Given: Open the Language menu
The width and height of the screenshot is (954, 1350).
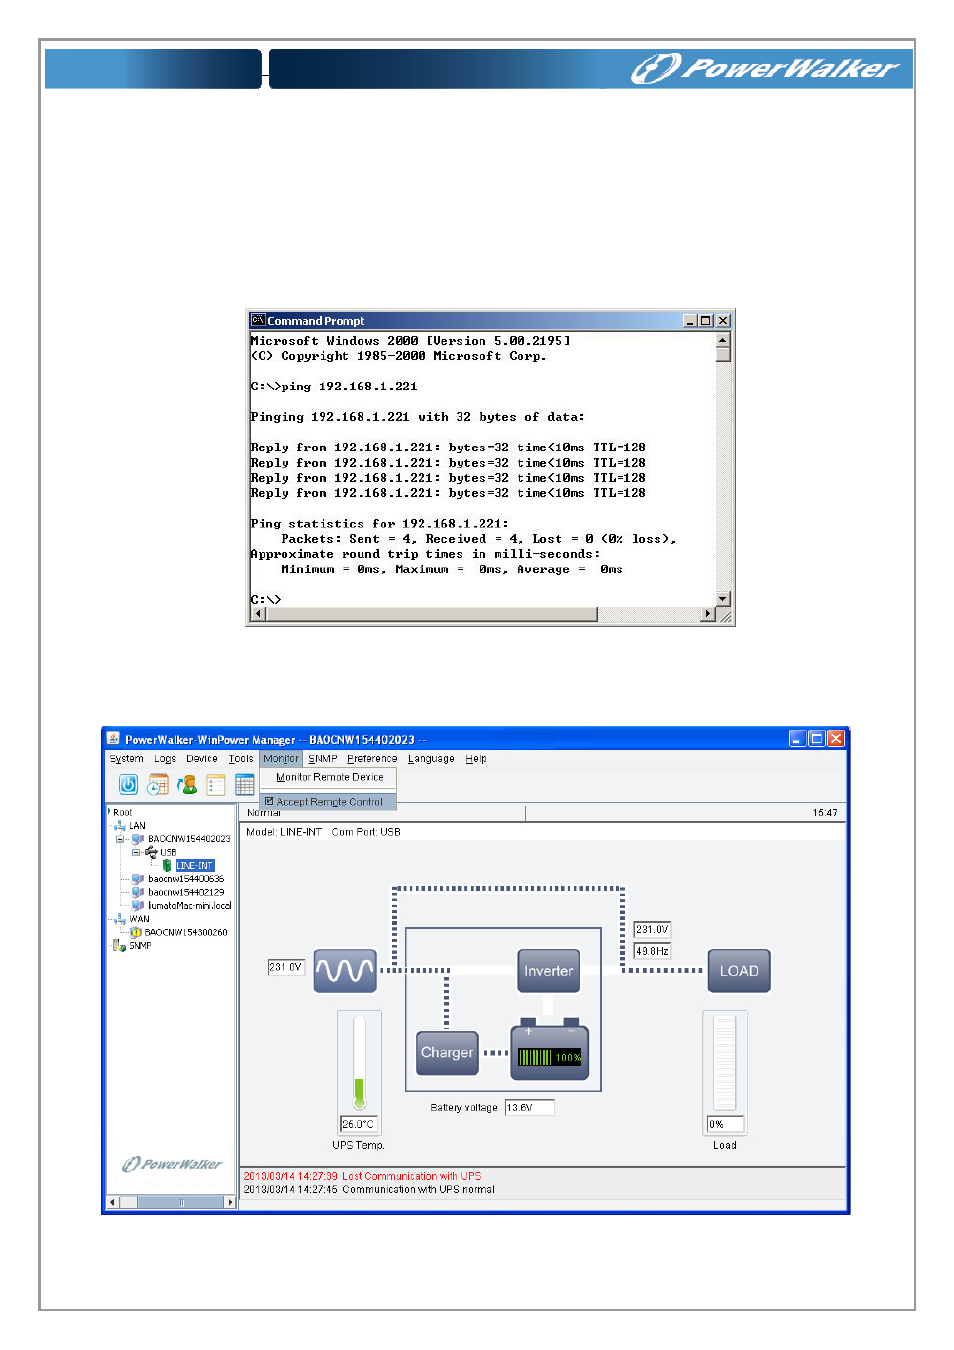Looking at the screenshot, I should [x=431, y=759].
